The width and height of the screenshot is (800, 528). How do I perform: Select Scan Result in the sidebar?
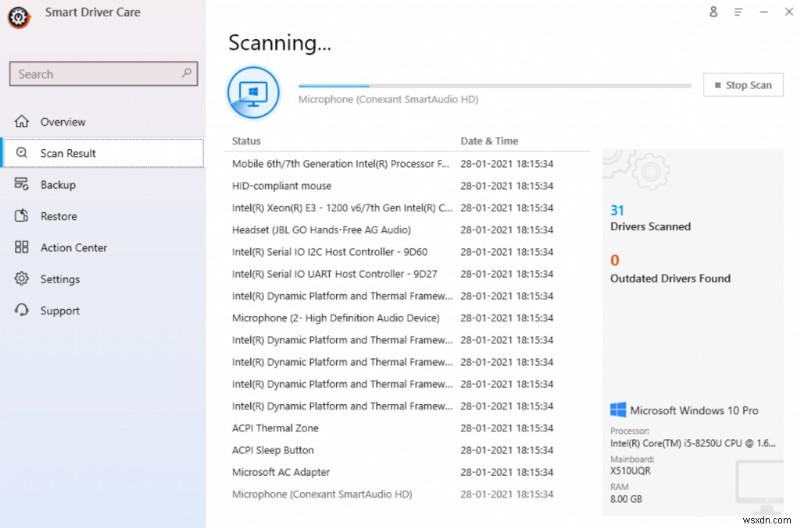click(x=103, y=153)
